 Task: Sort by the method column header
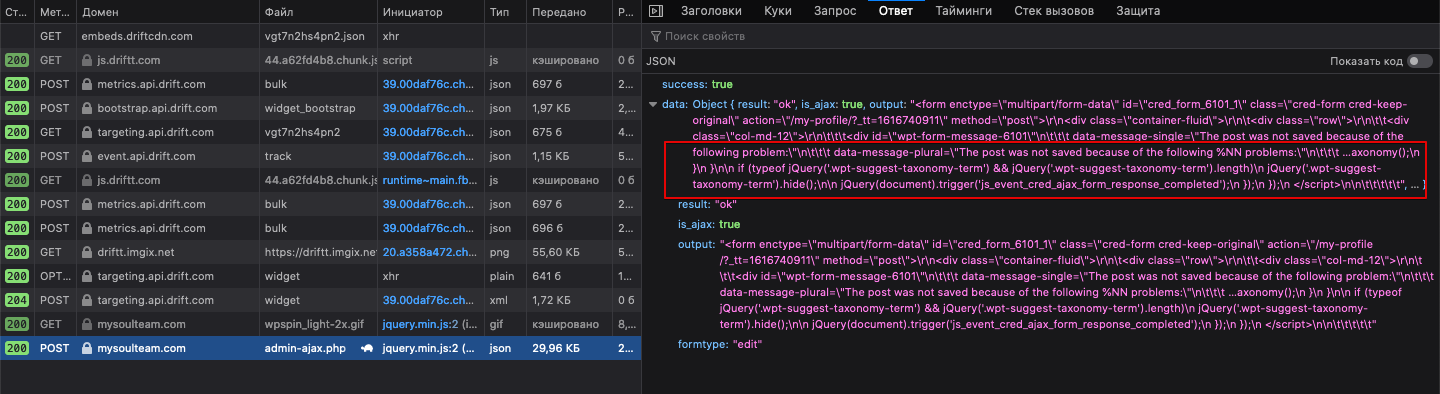point(54,12)
